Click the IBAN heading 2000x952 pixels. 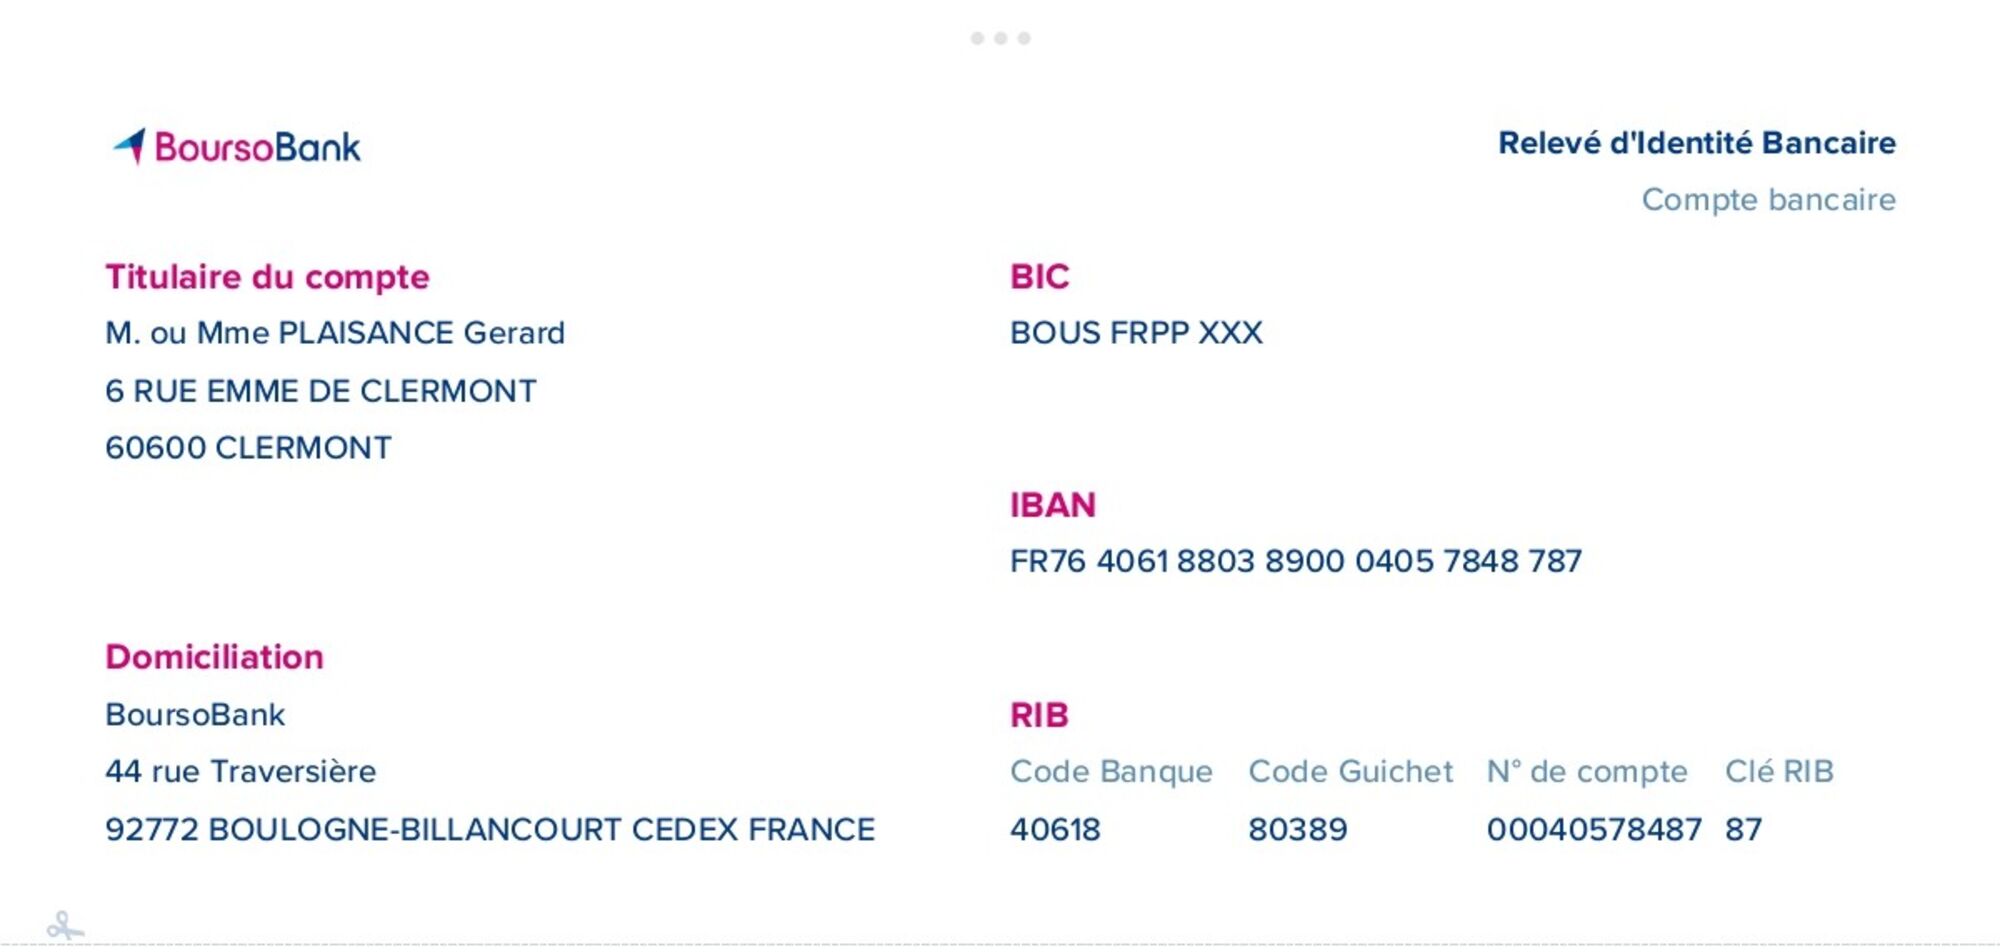click(1052, 505)
